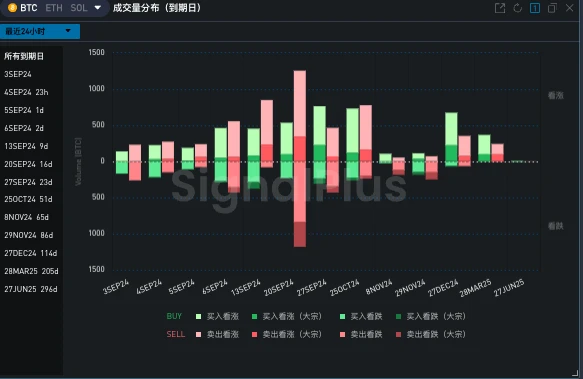Switch to the SOL tab
This screenshot has height=379, width=583.
79,8
